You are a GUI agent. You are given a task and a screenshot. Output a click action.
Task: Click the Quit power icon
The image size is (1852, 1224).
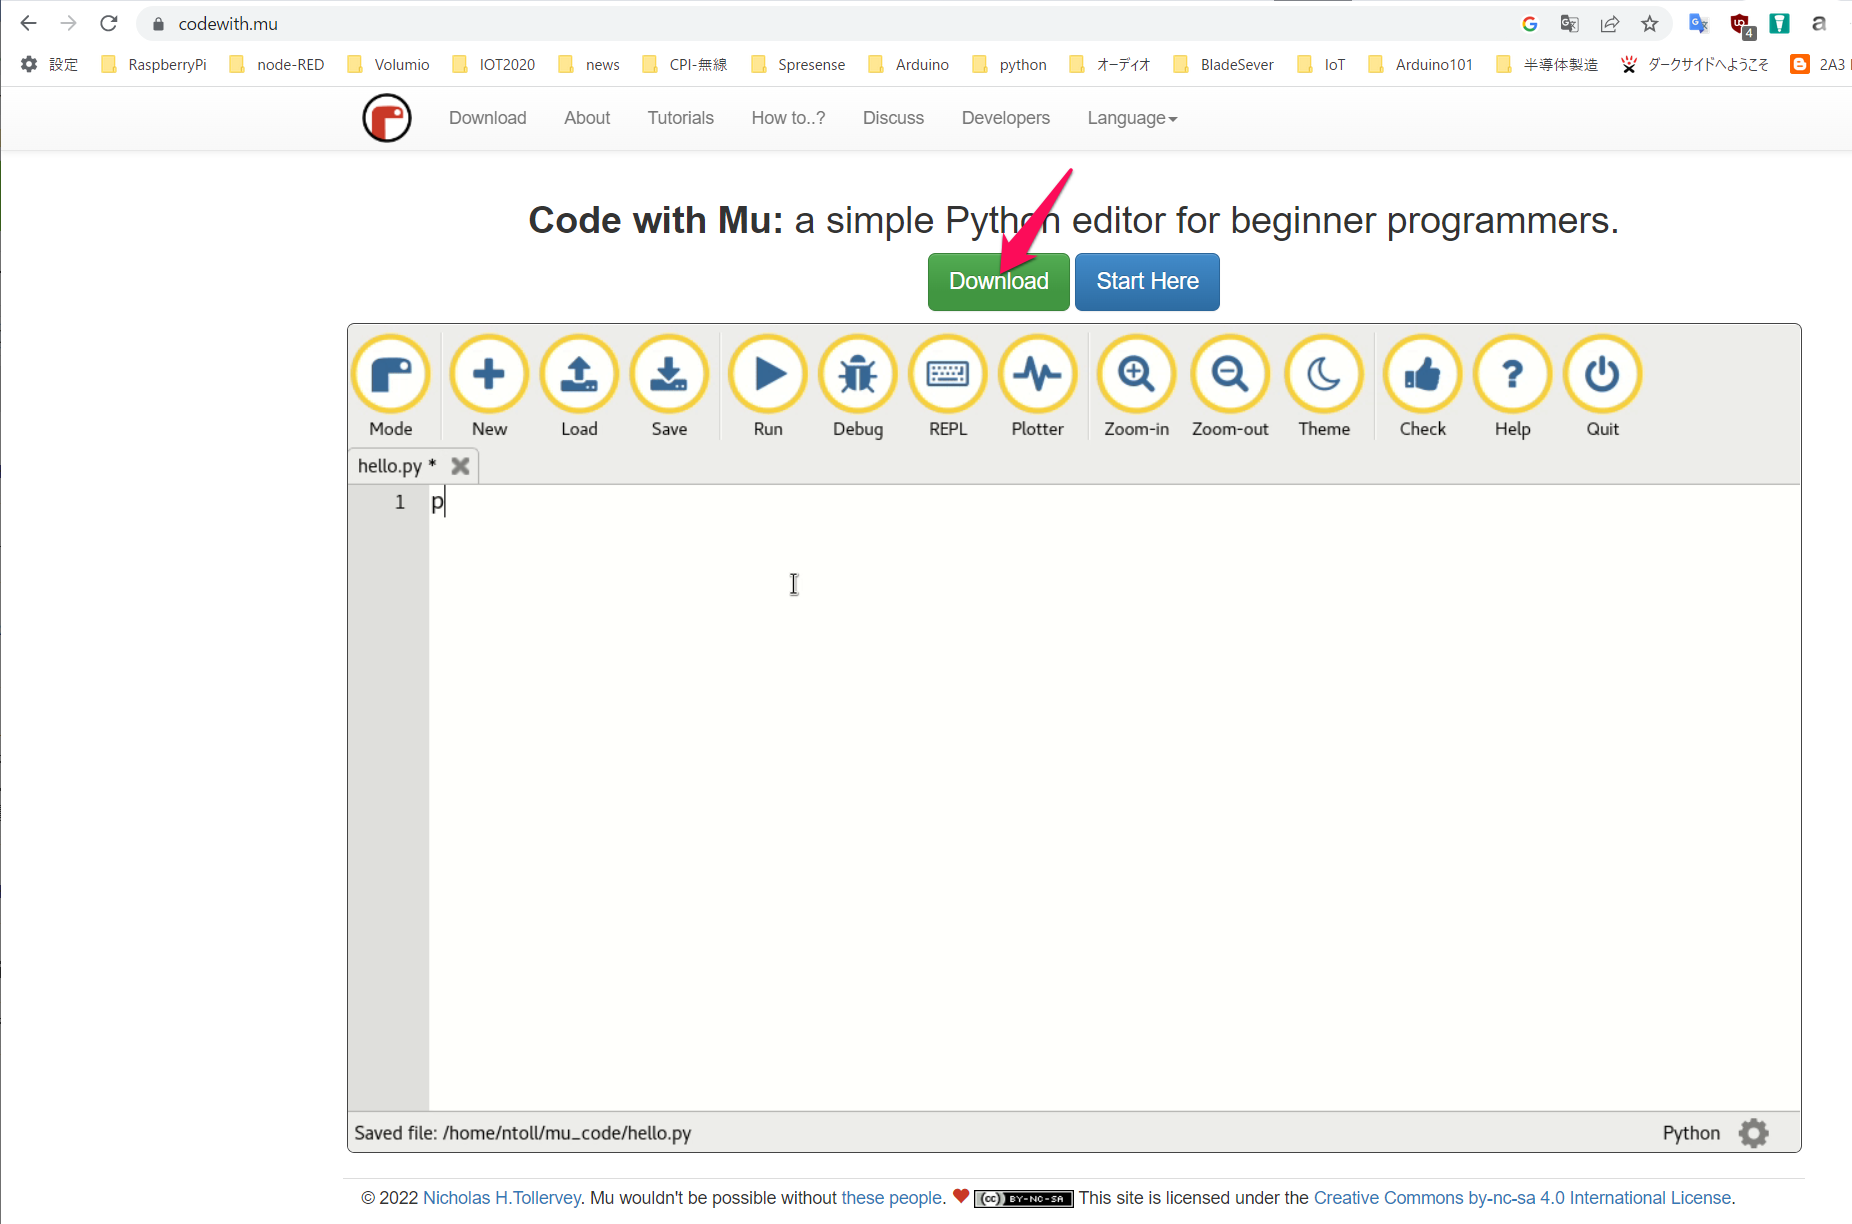(x=1602, y=375)
